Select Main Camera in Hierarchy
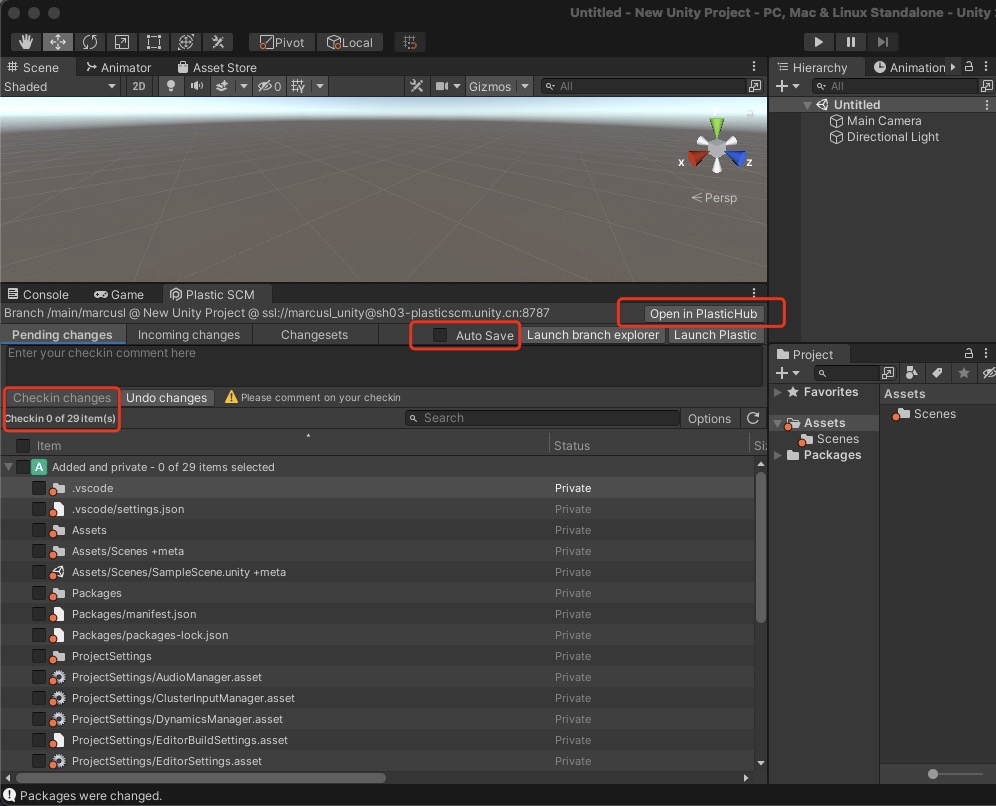Image resolution: width=996 pixels, height=806 pixels. 884,121
